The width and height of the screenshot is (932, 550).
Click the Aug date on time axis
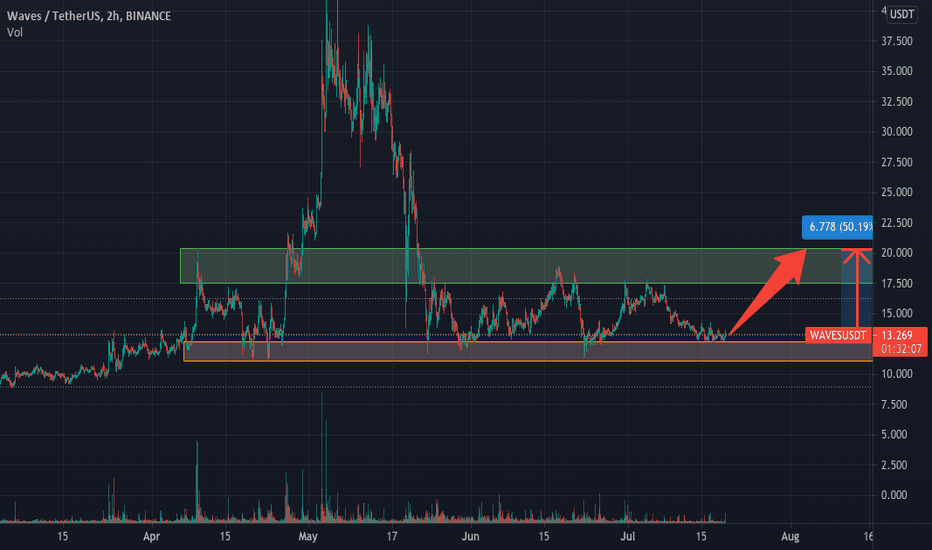click(x=790, y=536)
